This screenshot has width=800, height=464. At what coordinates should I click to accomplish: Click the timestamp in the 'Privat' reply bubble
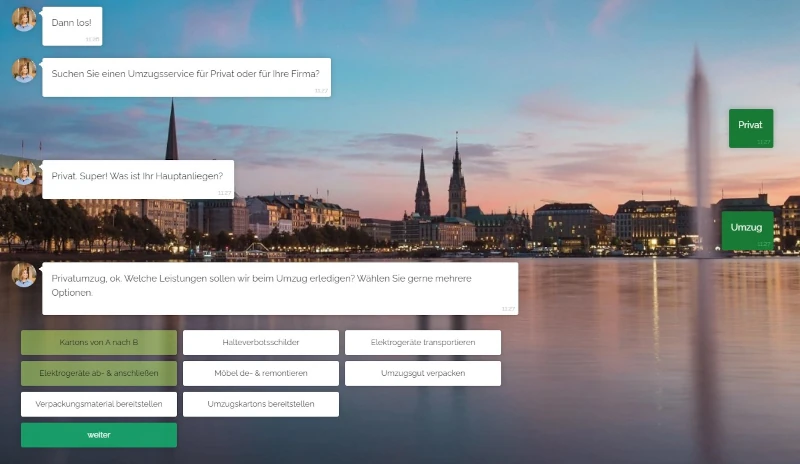(x=764, y=142)
